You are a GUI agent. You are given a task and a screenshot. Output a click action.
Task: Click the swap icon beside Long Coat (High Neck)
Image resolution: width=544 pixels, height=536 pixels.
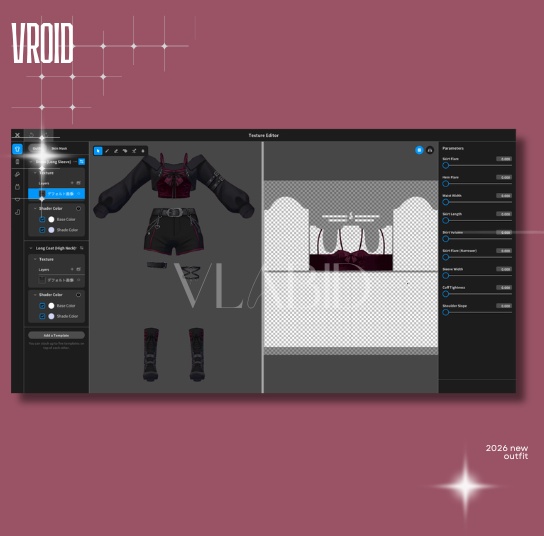[82, 248]
